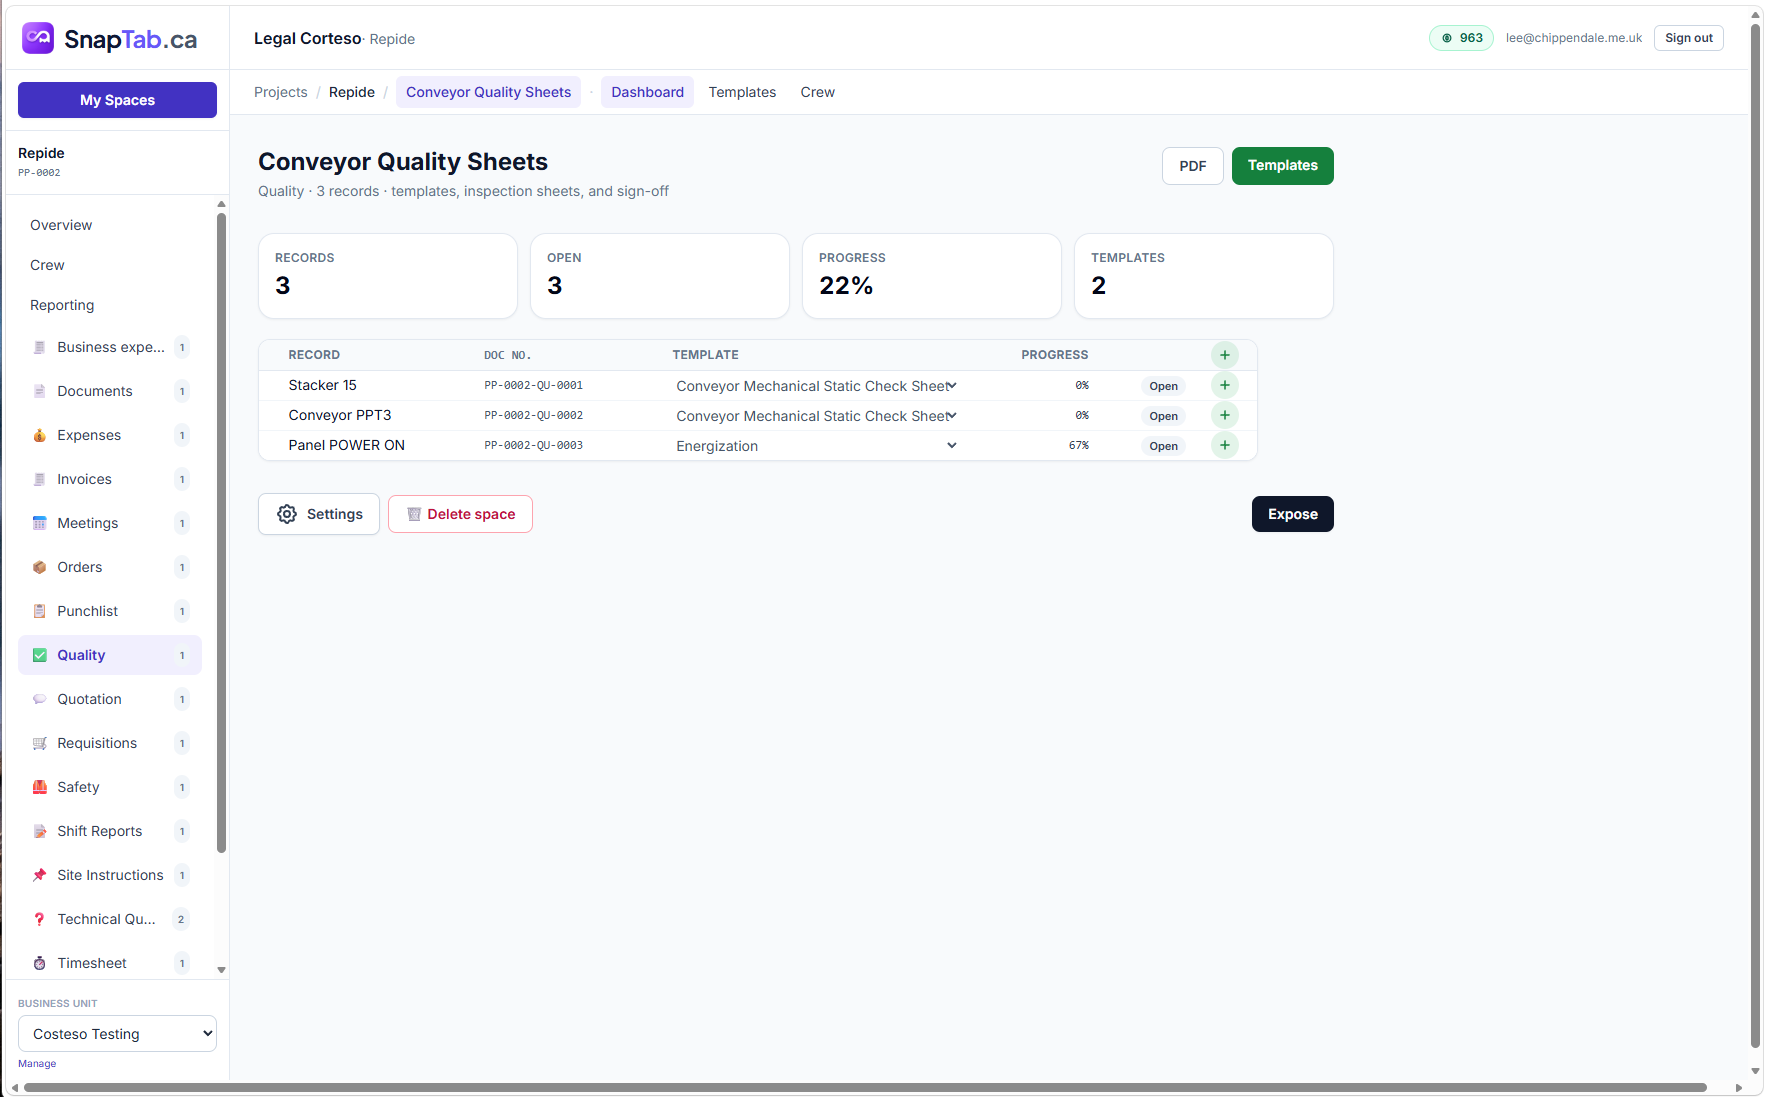The width and height of the screenshot is (1765, 1097).
Task: Click the Expose button
Action: click(x=1293, y=514)
